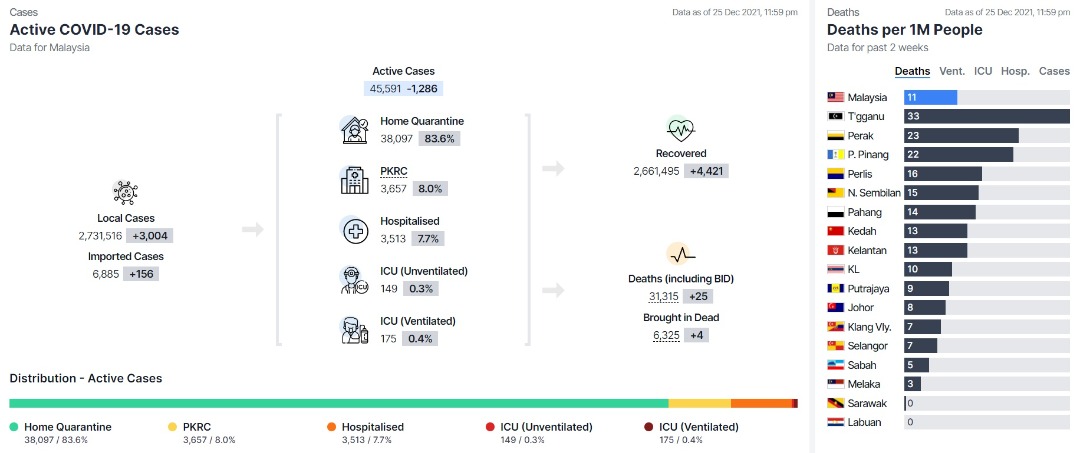The image size is (1080, 453).
Task: Click the 31,315 deaths underlined figure
Action: (663, 297)
